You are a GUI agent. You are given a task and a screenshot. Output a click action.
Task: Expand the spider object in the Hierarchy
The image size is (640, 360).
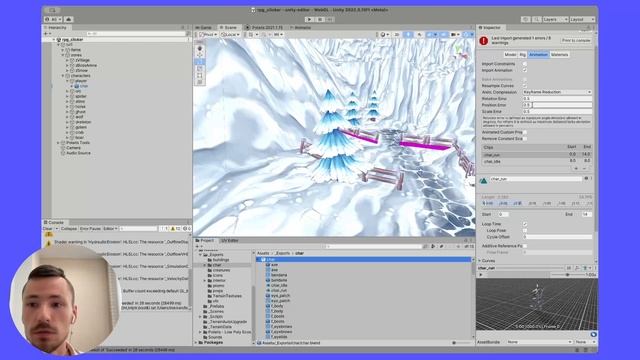(67, 96)
